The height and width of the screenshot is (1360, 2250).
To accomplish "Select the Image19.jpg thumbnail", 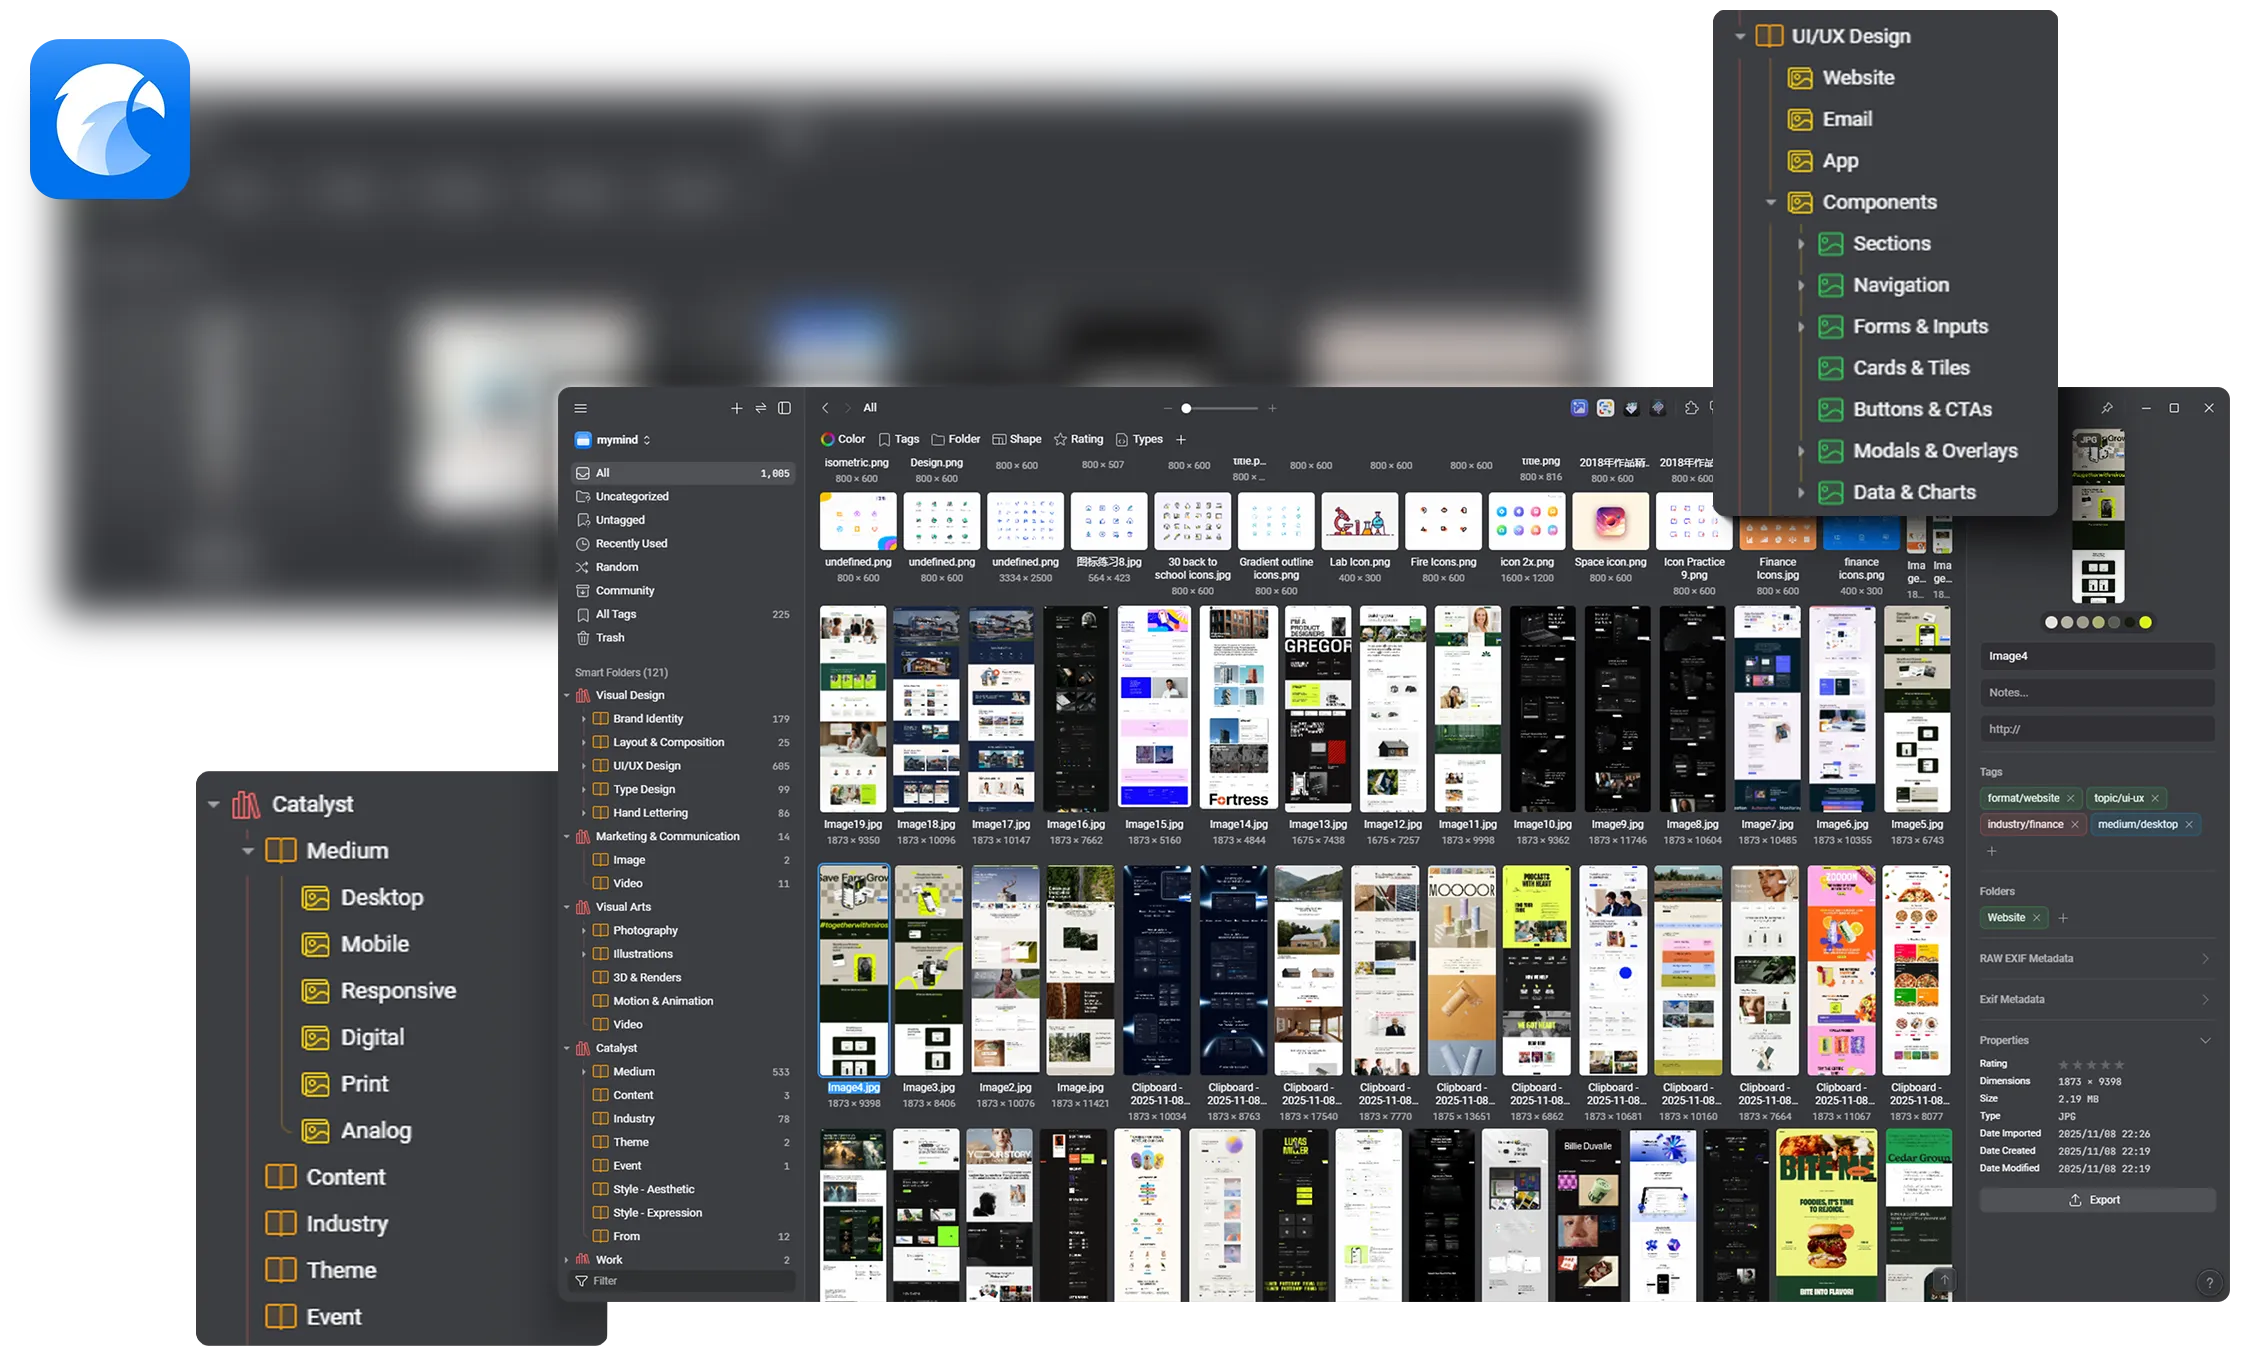I will (x=853, y=708).
